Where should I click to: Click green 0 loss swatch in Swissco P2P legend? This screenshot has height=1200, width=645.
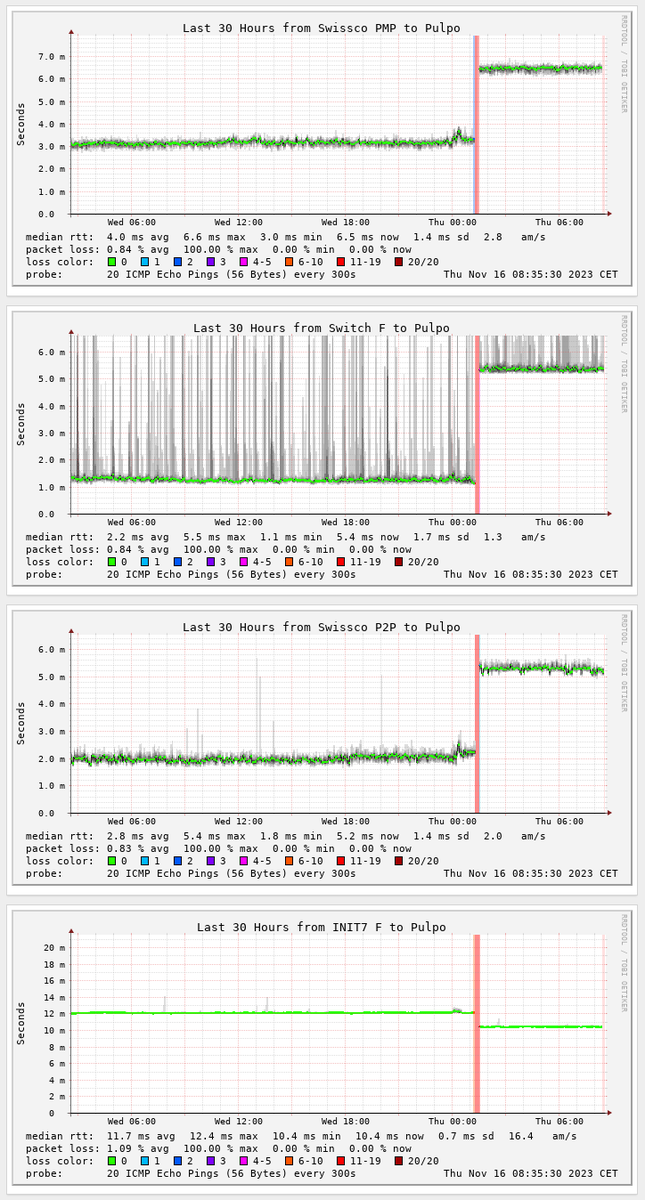[112, 861]
